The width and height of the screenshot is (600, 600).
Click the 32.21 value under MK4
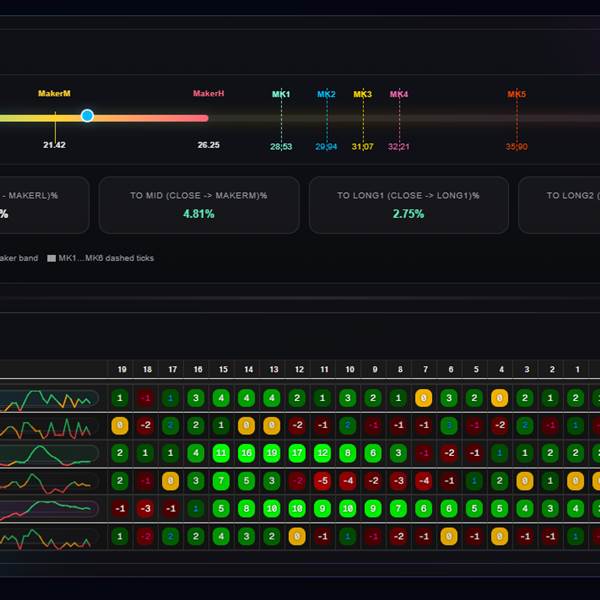[x=399, y=147]
